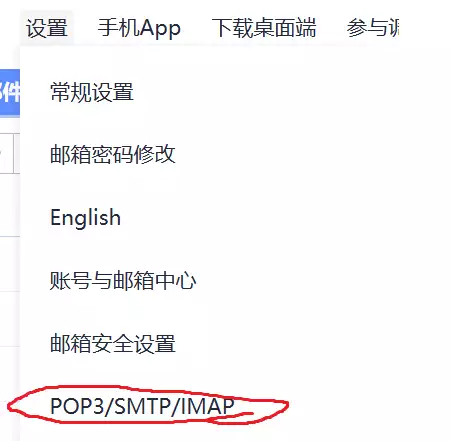The image size is (451, 441).
Task: Click the partially visible 参与调 menu item
Action: point(372,28)
